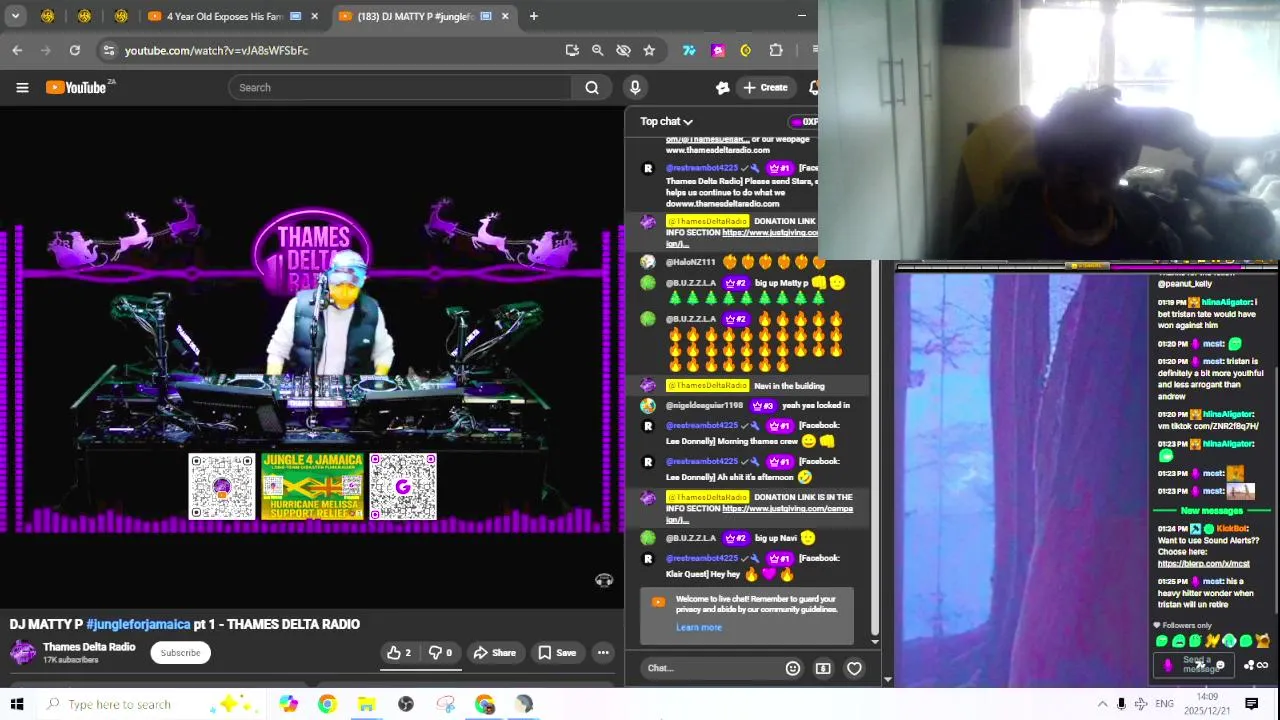Click Learn more in chat welcome notice

click(698, 628)
